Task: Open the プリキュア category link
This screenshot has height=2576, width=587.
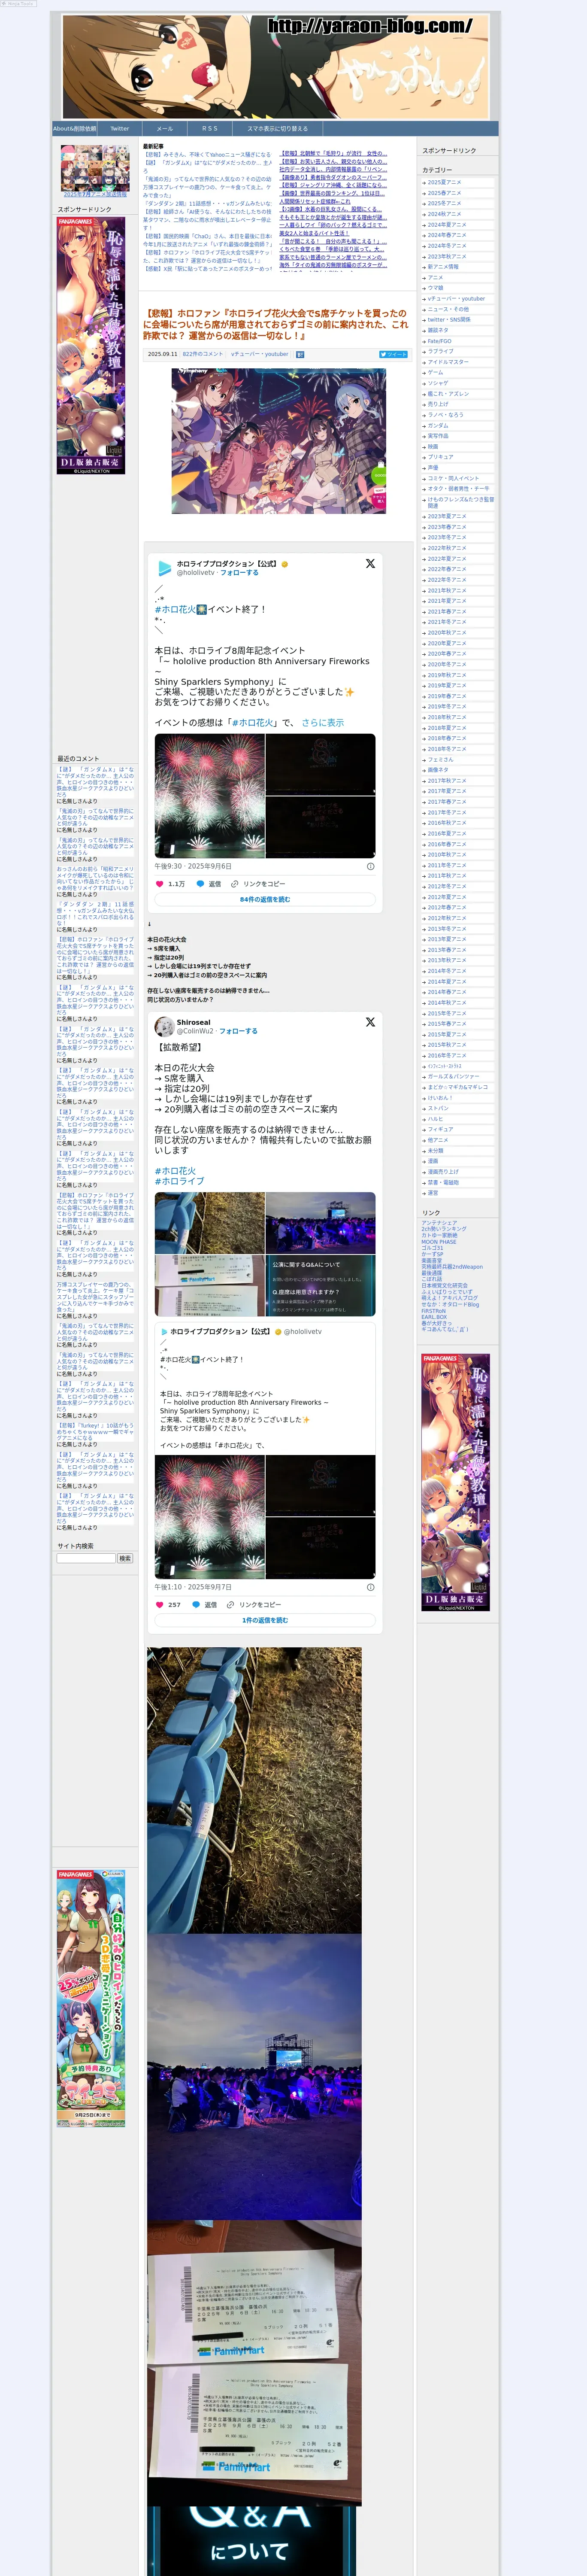Action: [441, 457]
